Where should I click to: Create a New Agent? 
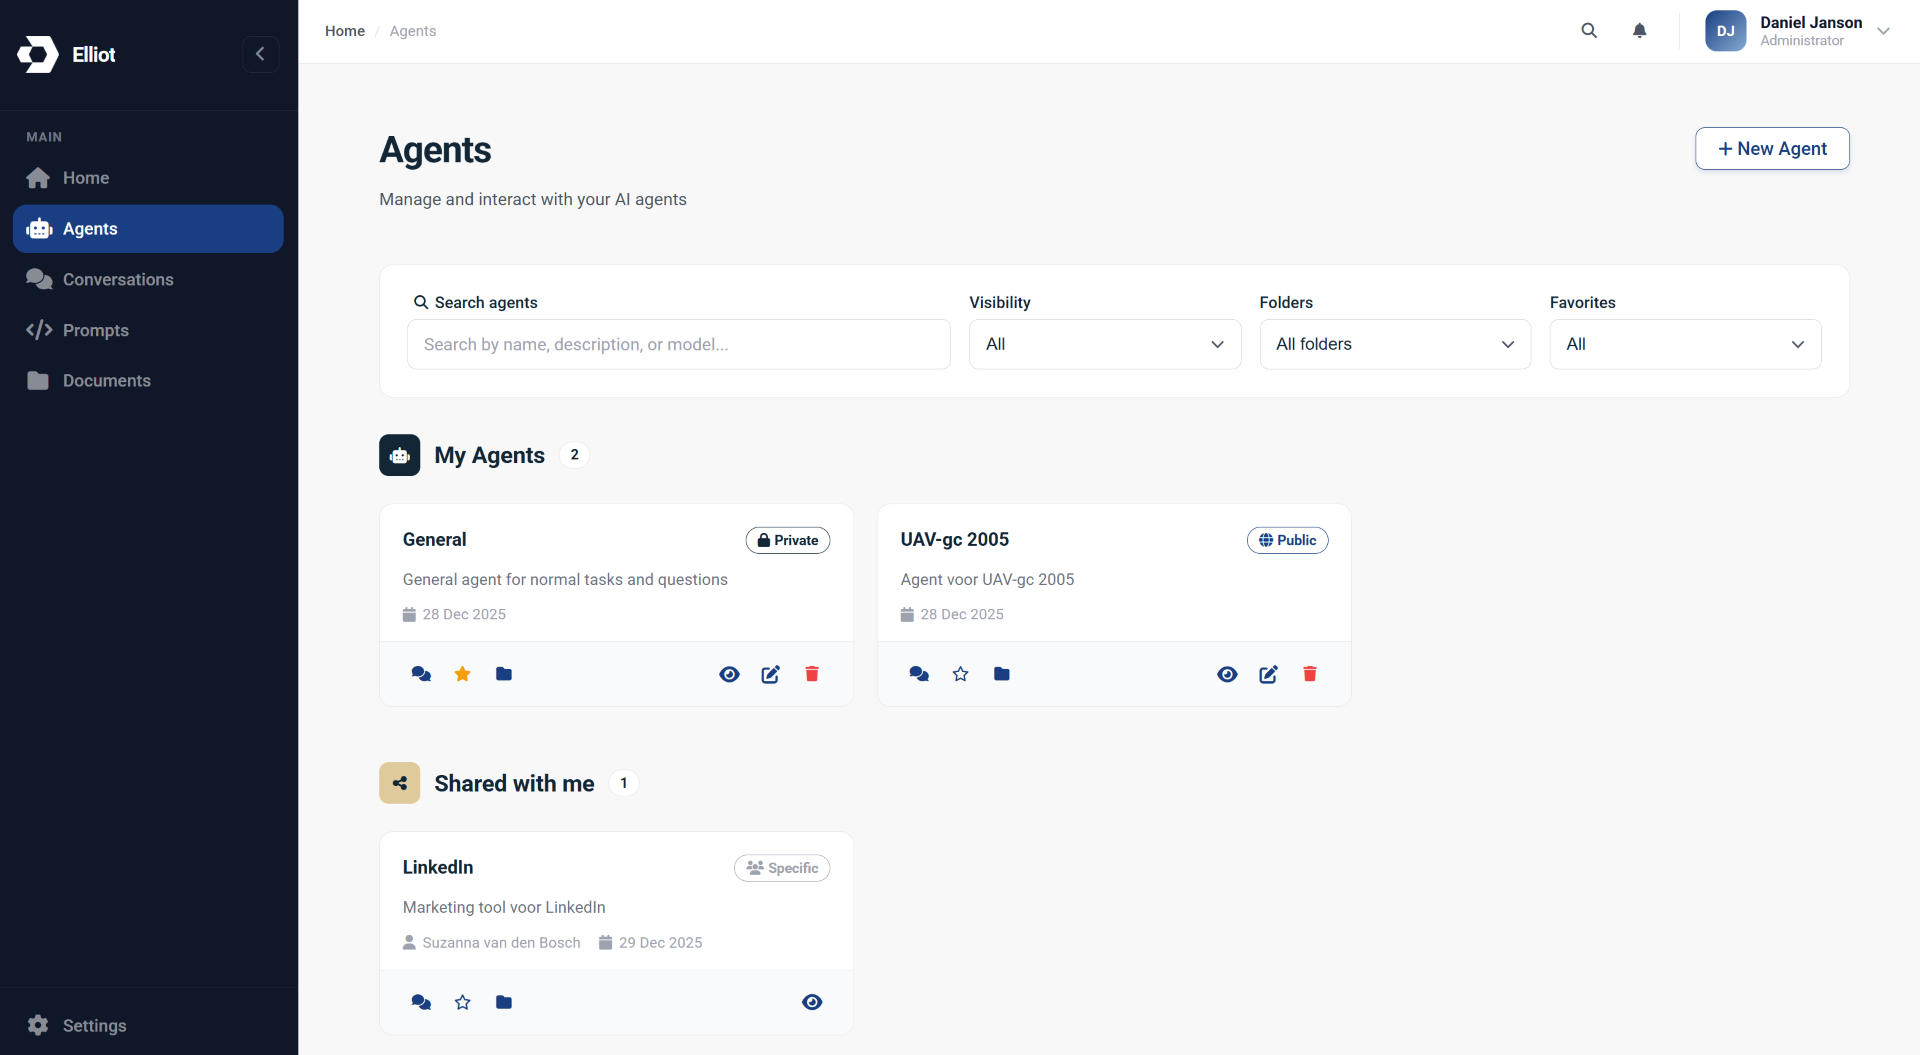coord(1771,149)
